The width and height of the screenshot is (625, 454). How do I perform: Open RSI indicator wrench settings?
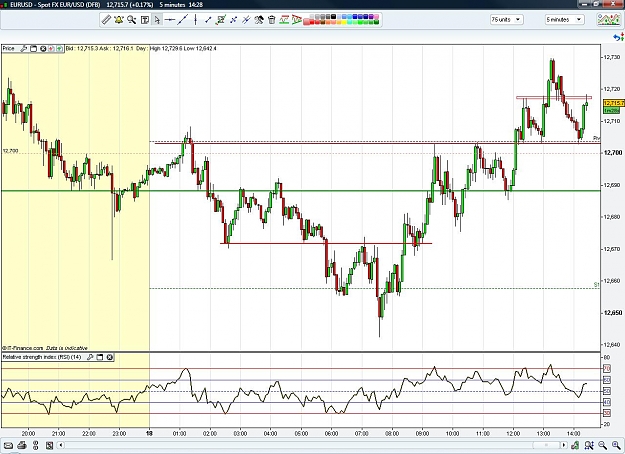(x=90, y=357)
